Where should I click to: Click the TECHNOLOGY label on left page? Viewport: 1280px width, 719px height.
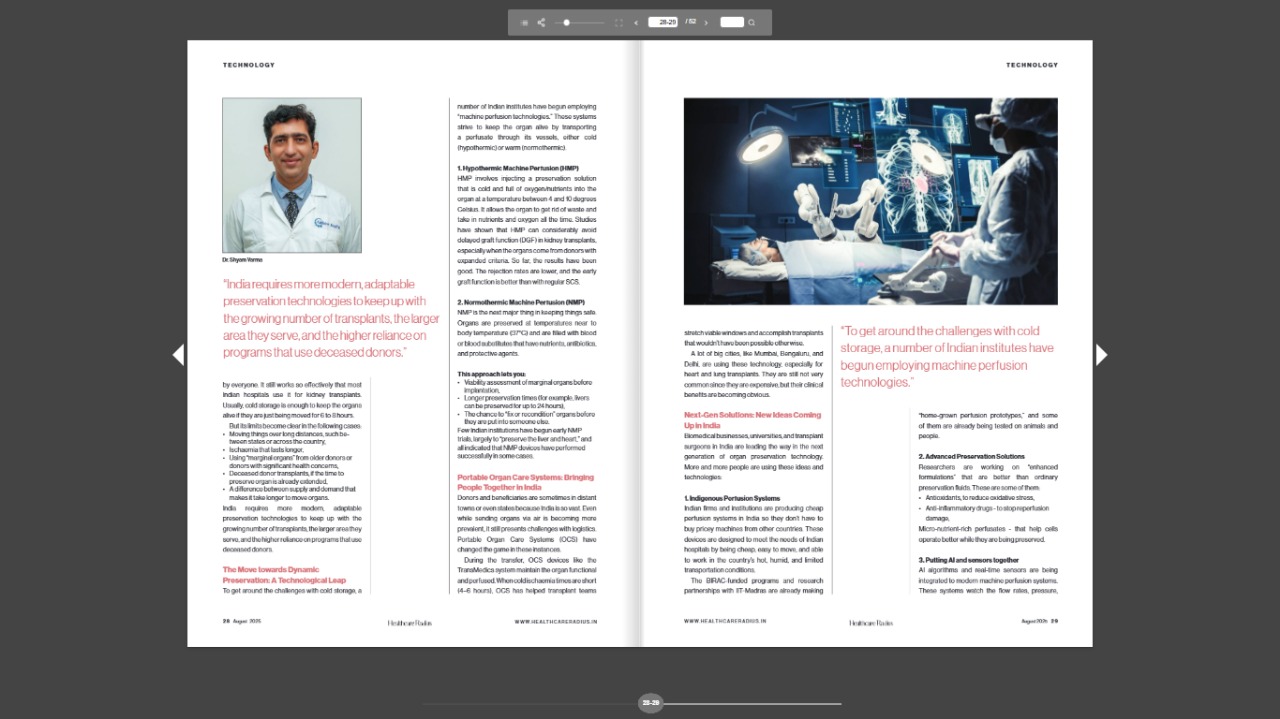click(248, 65)
